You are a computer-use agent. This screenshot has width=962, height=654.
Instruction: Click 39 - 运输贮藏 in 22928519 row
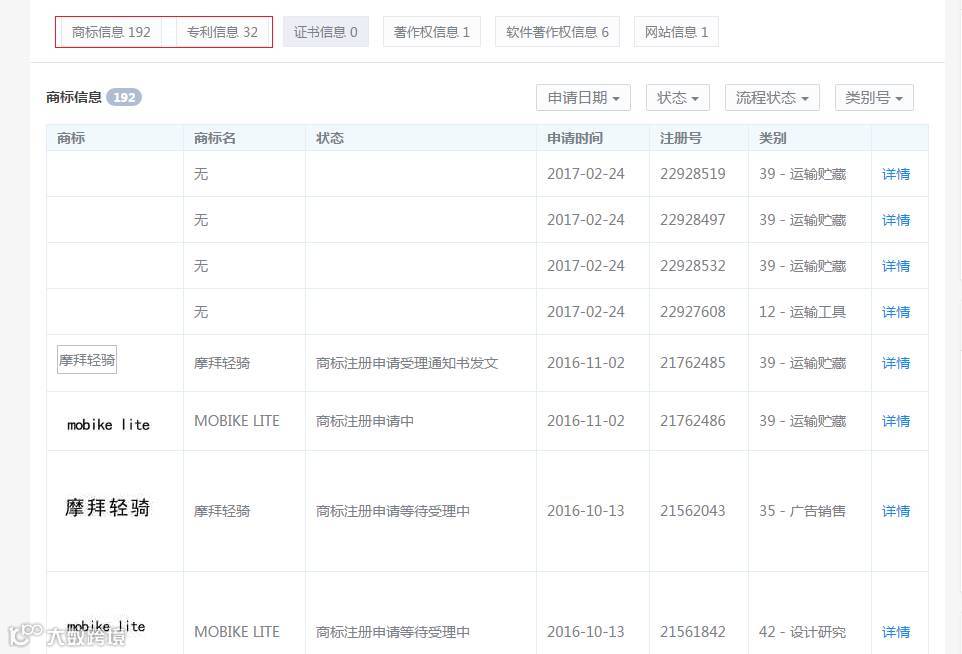point(802,174)
